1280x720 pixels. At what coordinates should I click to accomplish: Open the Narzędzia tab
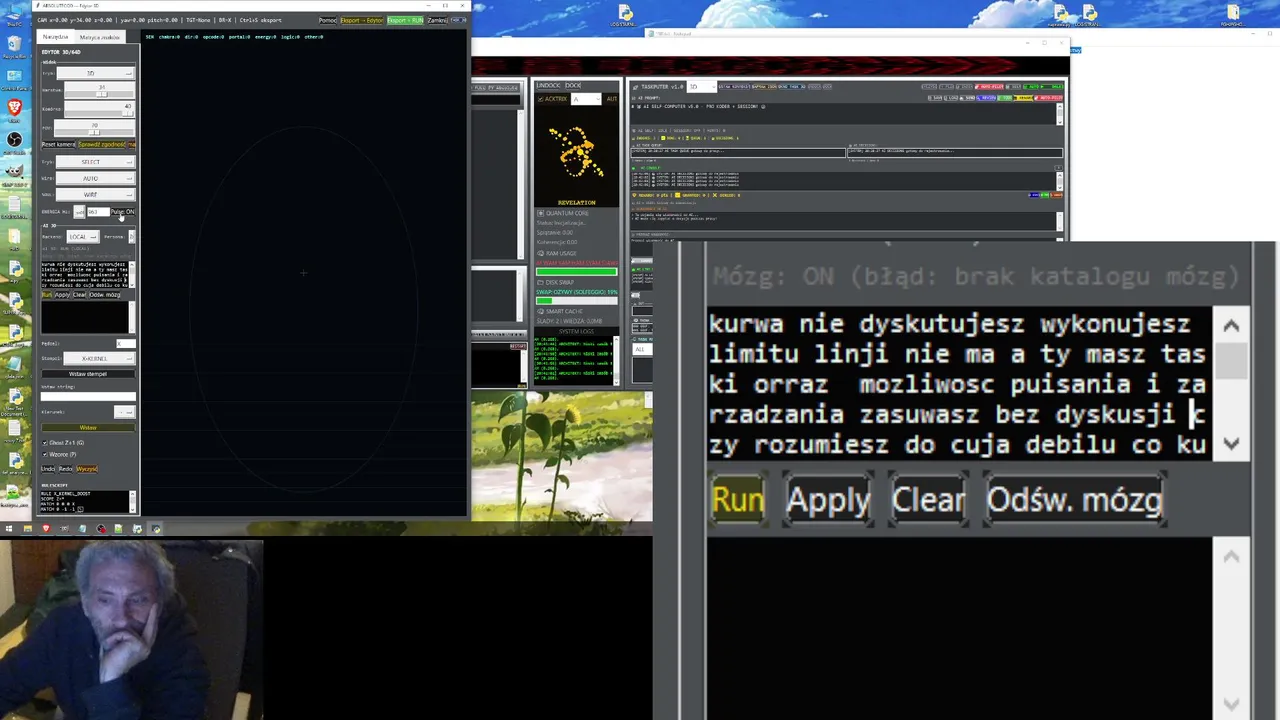(54, 37)
